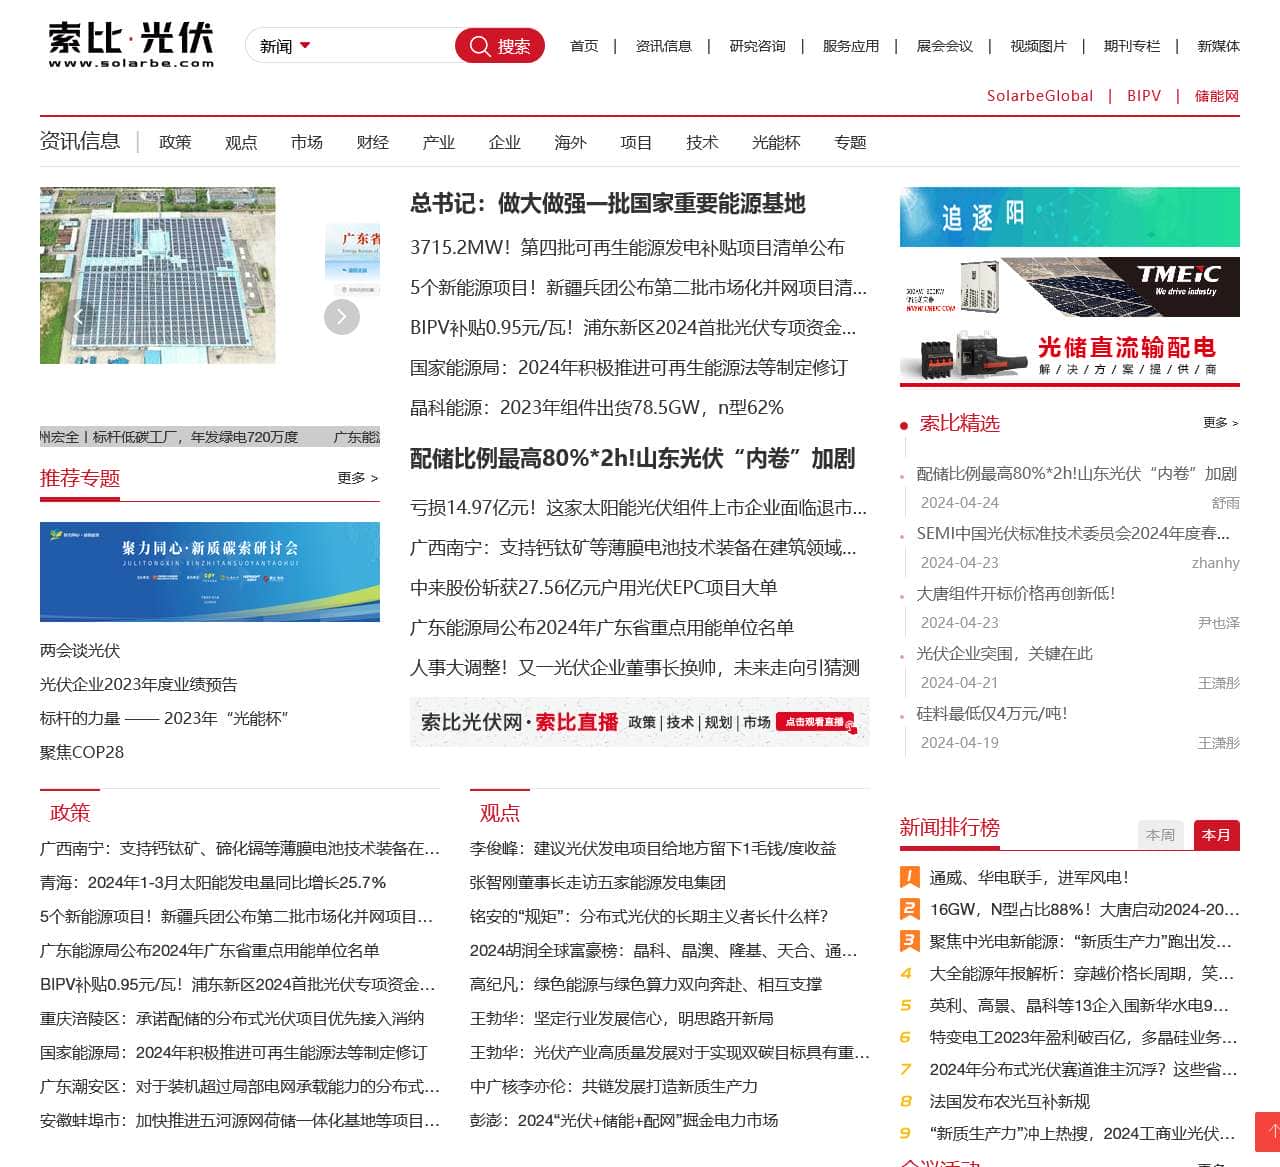Open 期刊专栏 top menu item
The width and height of the screenshot is (1280, 1167).
pyautogui.click(x=1132, y=46)
